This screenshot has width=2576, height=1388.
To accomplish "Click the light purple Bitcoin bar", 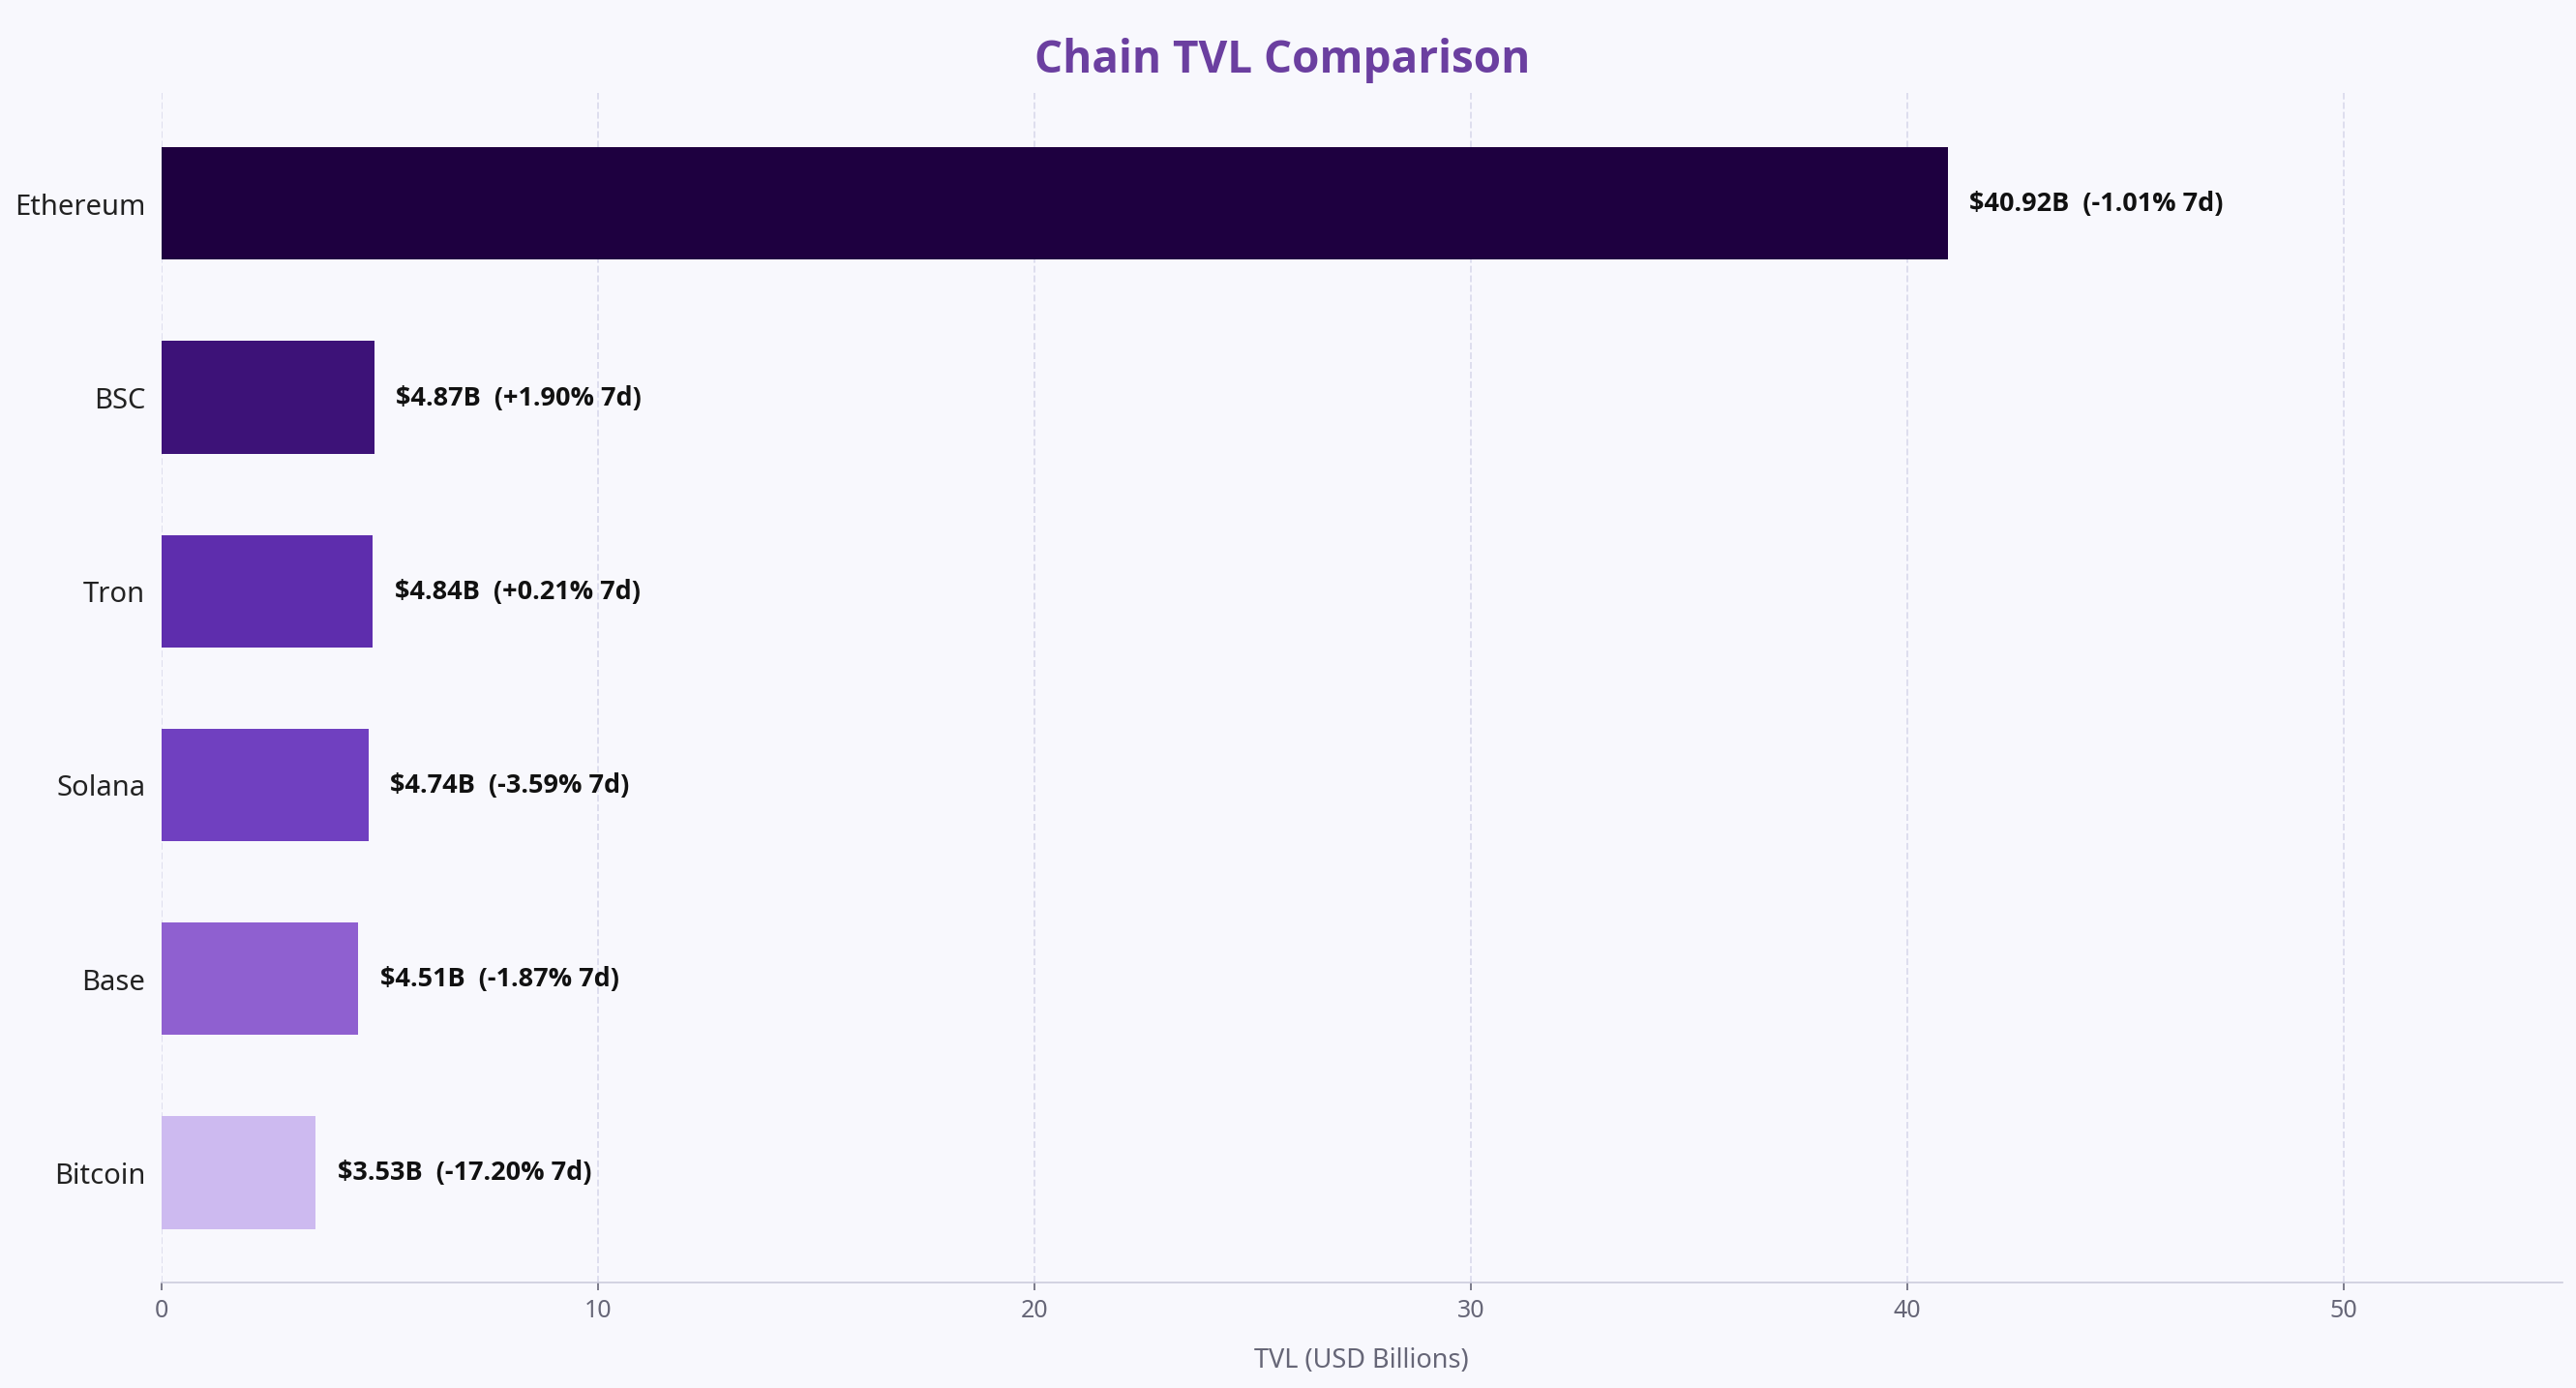I will [x=239, y=1173].
